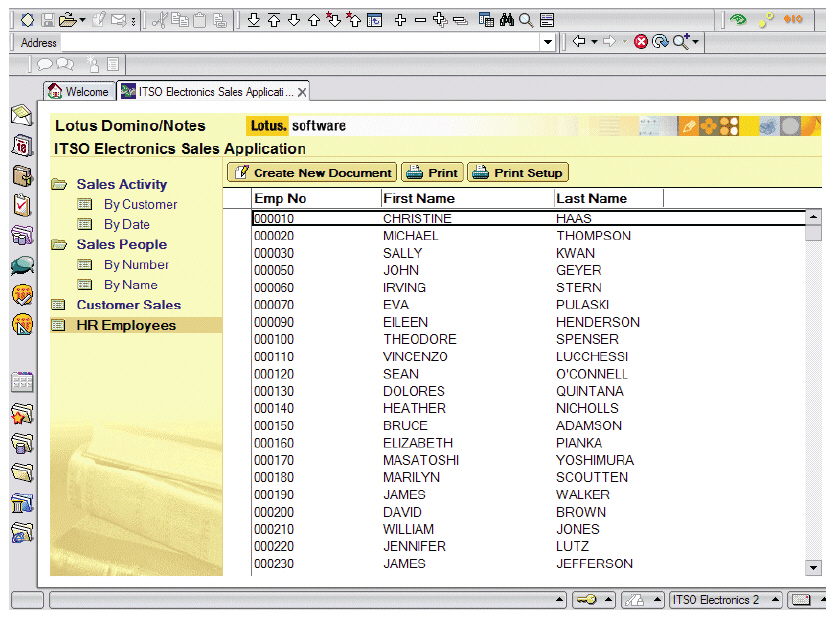The image size is (834, 618).
Task: Click the key icon in the status bar
Action: pos(587,600)
